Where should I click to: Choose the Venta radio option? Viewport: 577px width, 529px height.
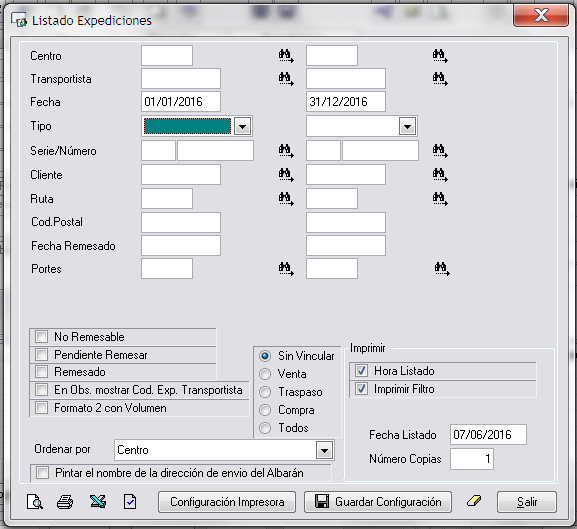pyautogui.click(x=265, y=374)
